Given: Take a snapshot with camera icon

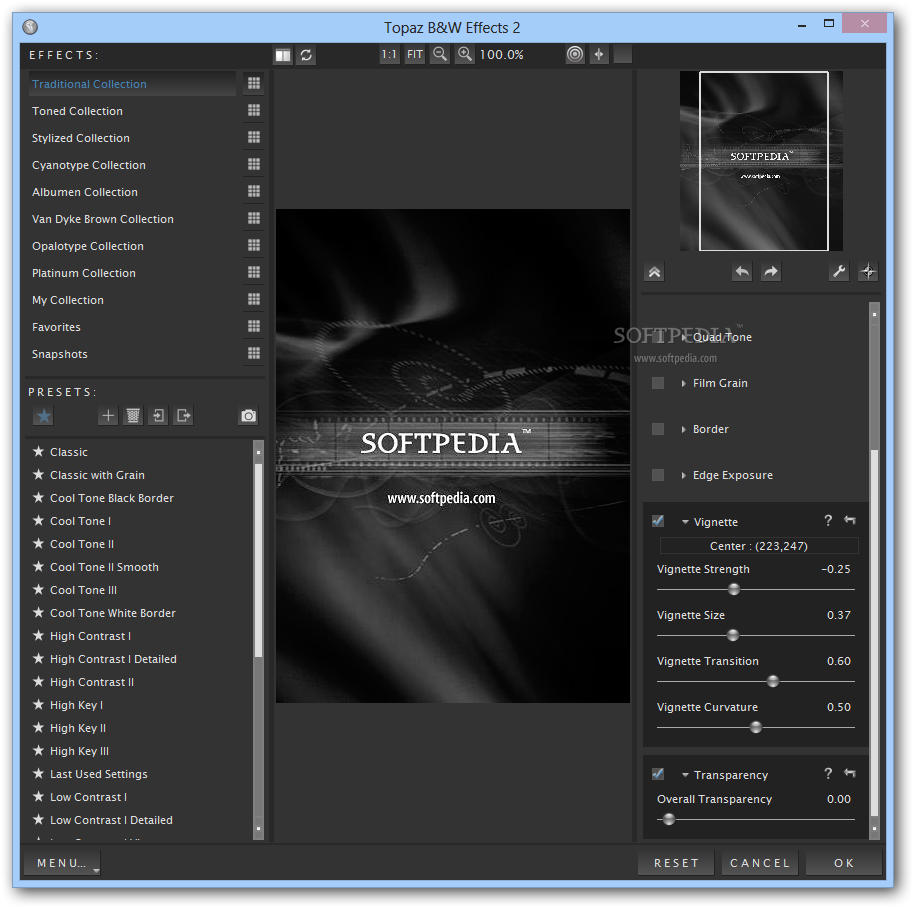Looking at the screenshot, I should [x=249, y=416].
